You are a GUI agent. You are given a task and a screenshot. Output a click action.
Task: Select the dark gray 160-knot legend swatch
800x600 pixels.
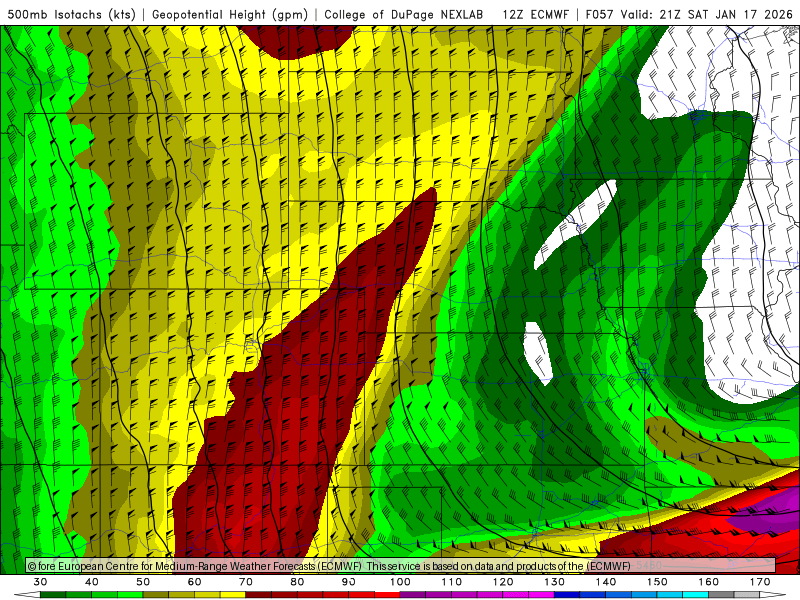(x=720, y=595)
